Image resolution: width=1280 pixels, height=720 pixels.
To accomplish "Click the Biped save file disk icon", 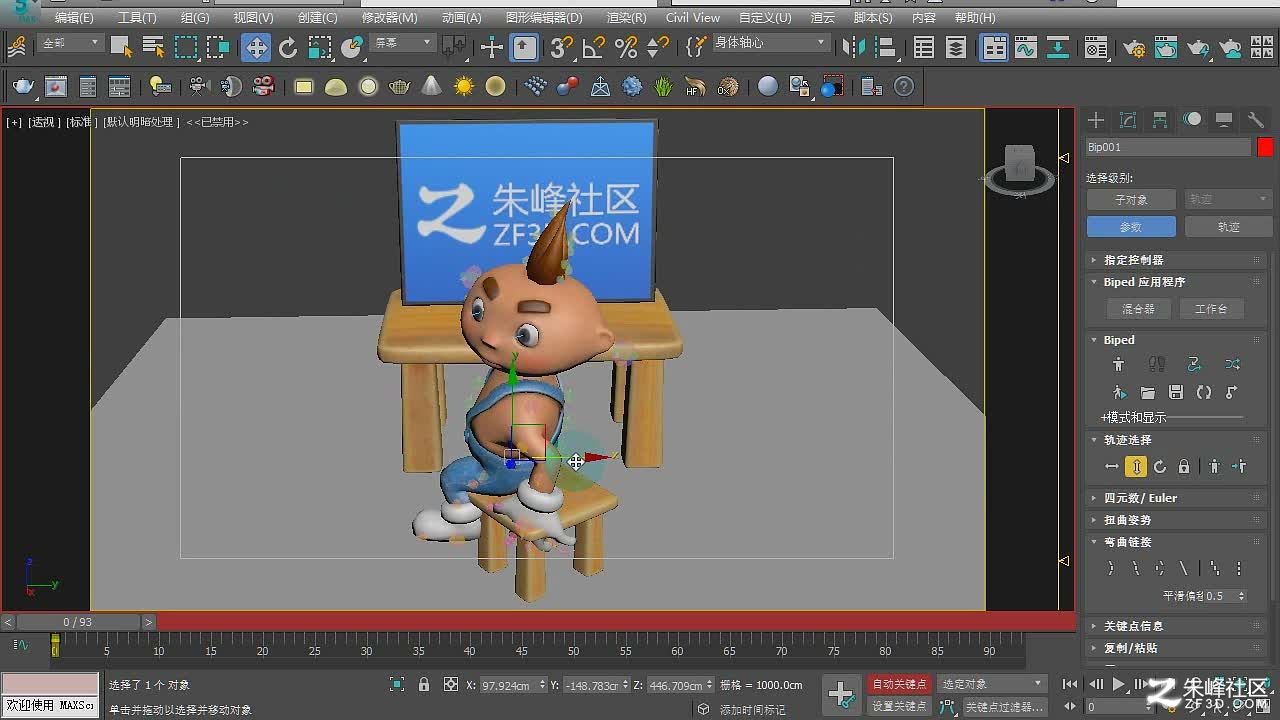I will point(1176,393).
